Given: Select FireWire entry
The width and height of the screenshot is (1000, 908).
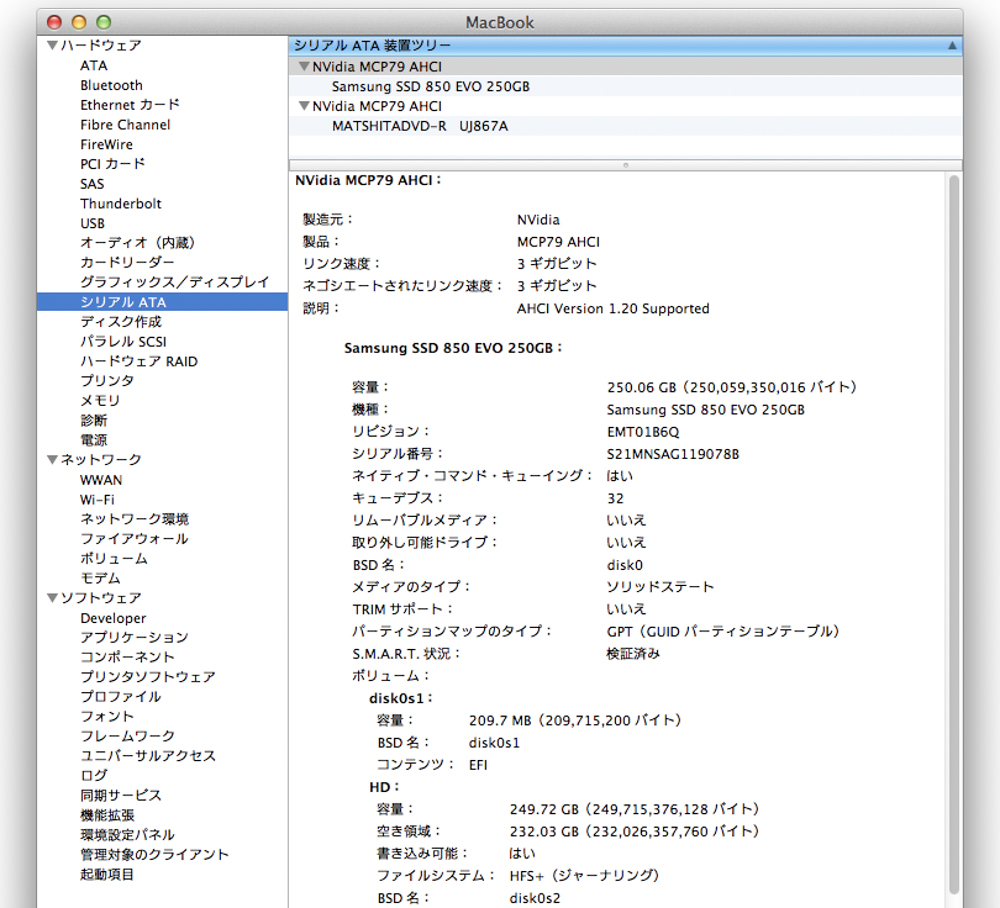Looking at the screenshot, I should point(107,144).
